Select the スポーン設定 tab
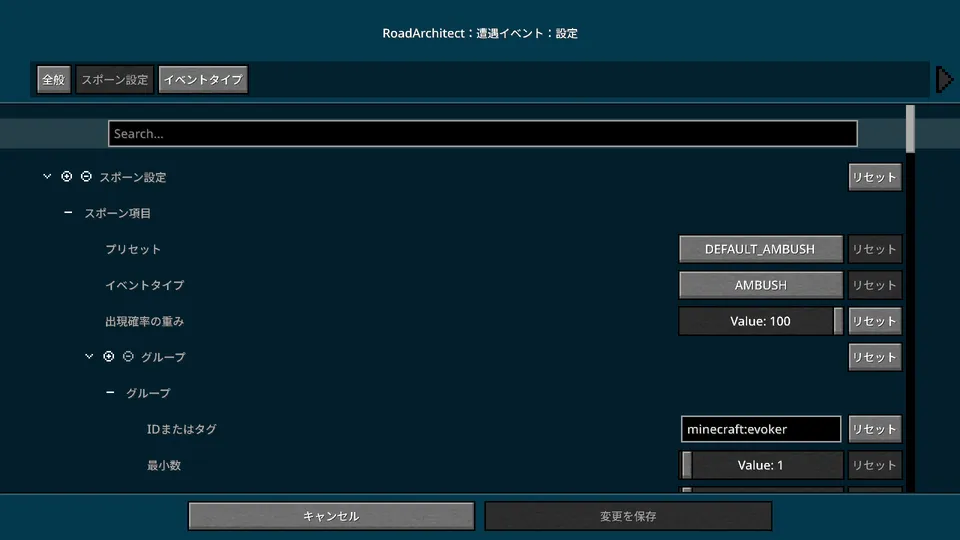This screenshot has width=960, height=540. [x=115, y=80]
